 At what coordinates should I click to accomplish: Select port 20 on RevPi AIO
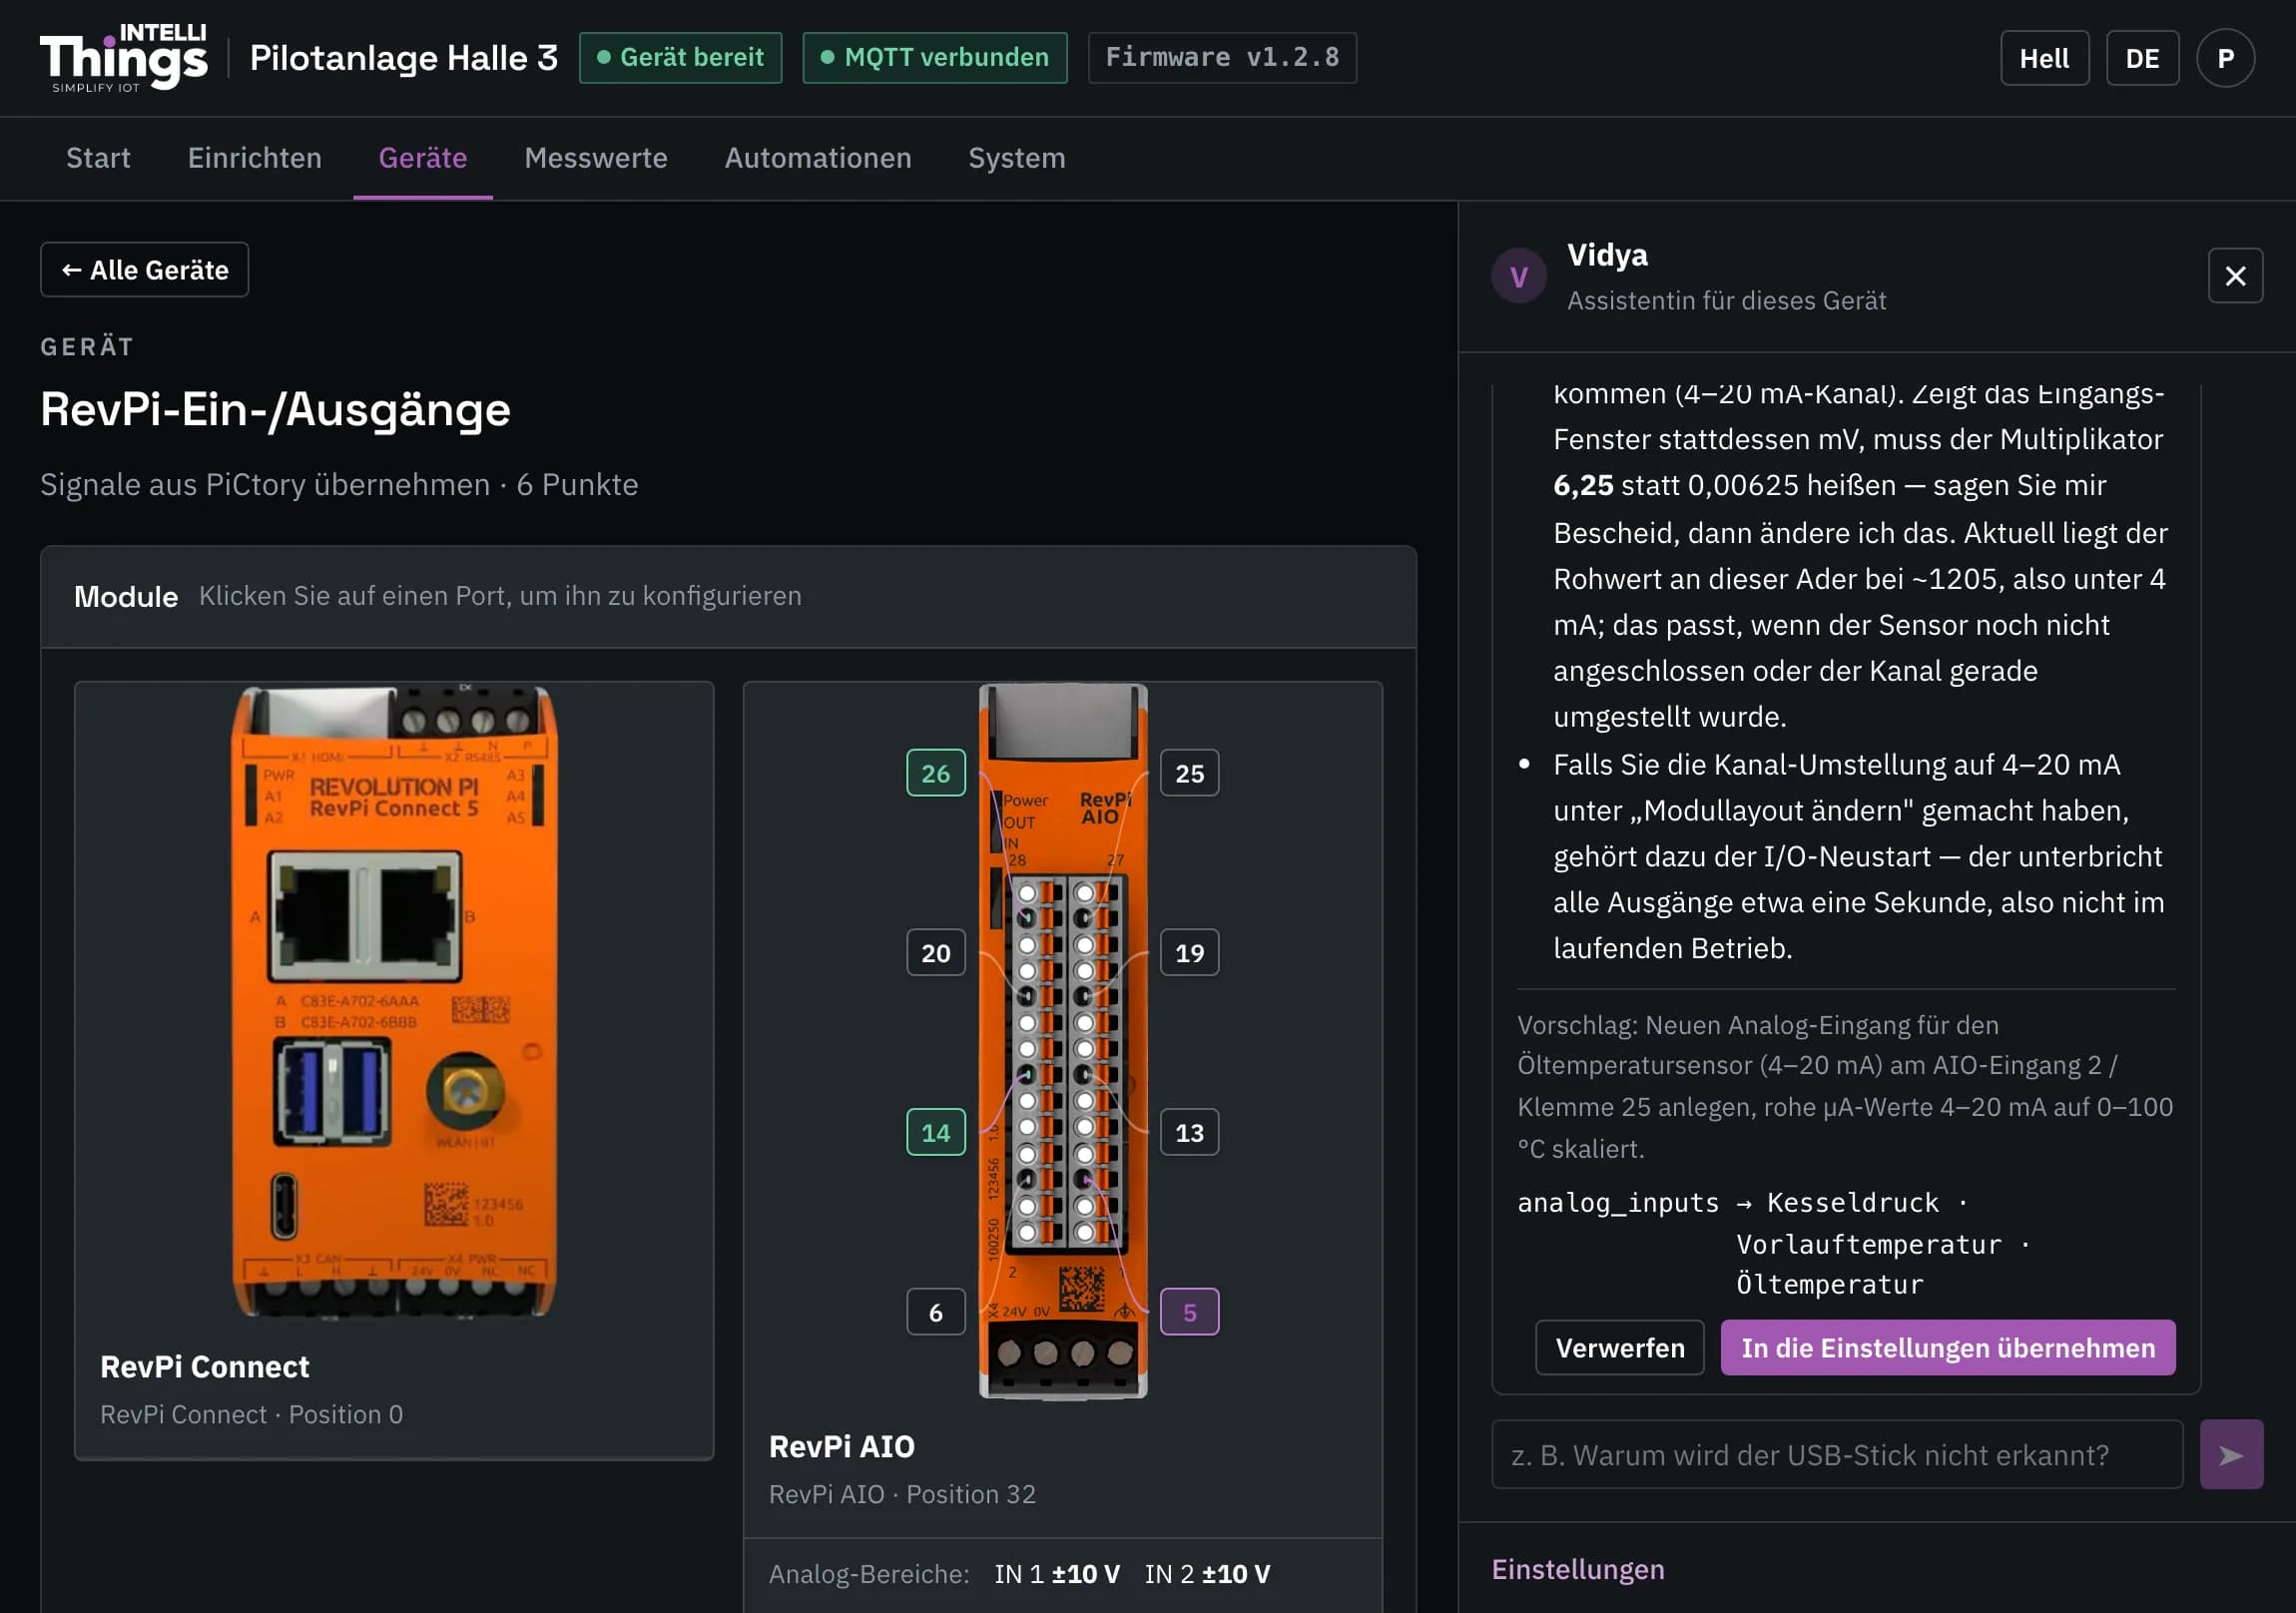click(936, 953)
